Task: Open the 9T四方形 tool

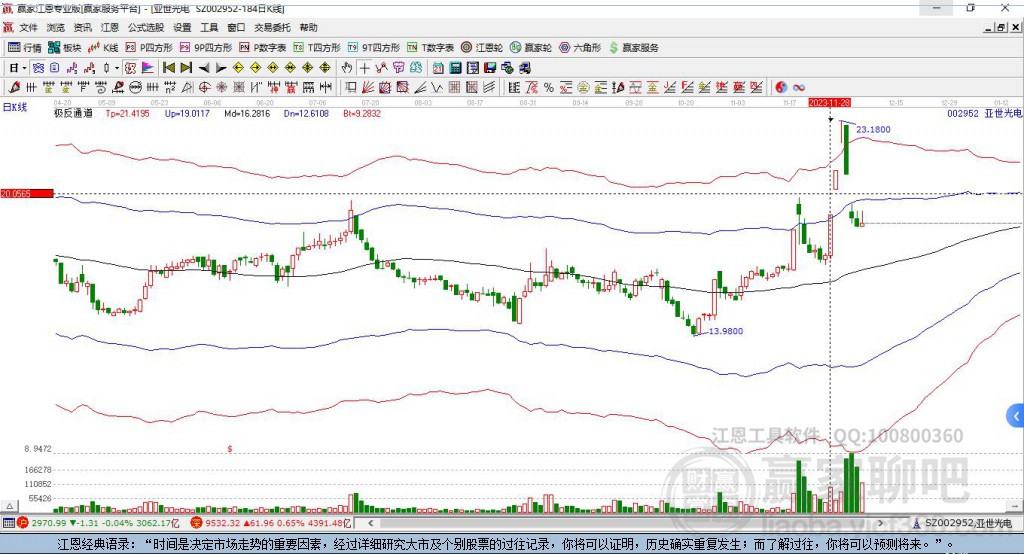Action: [373, 48]
